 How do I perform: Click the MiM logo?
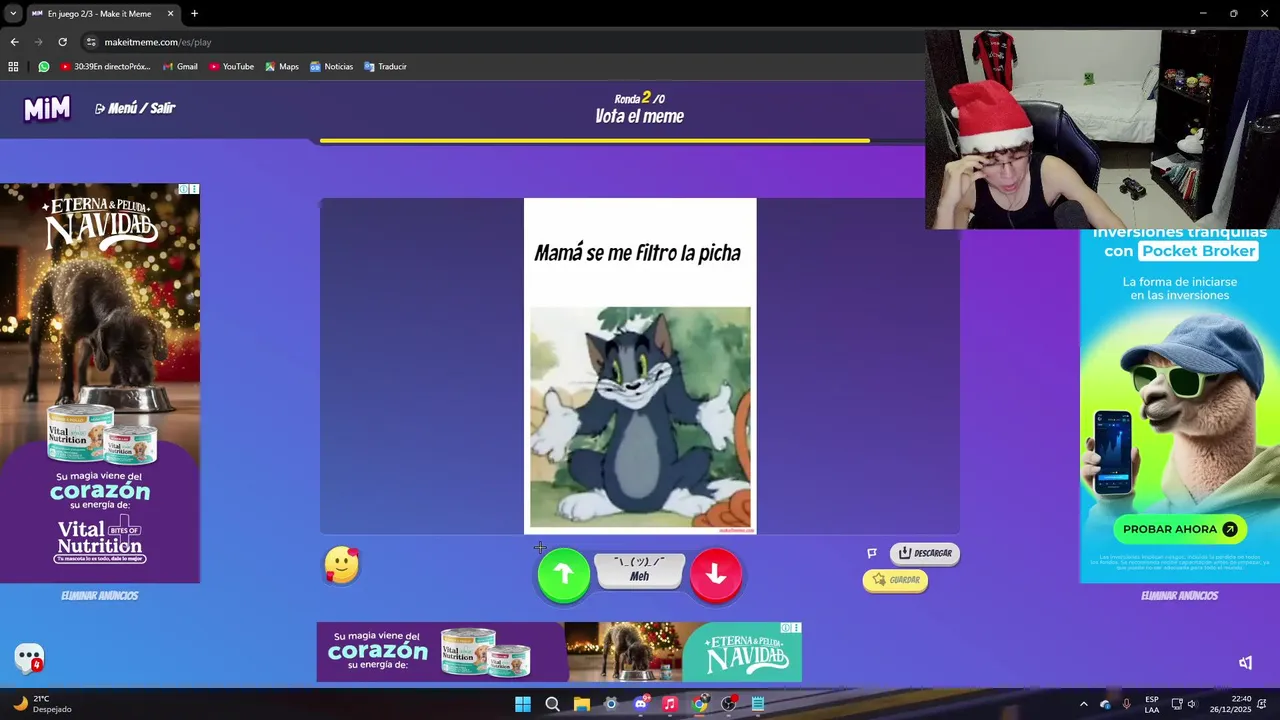[x=47, y=108]
